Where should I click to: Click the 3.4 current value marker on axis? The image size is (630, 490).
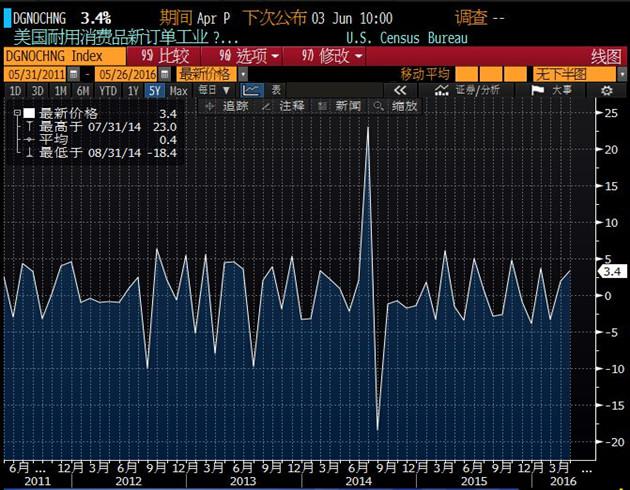click(610, 271)
